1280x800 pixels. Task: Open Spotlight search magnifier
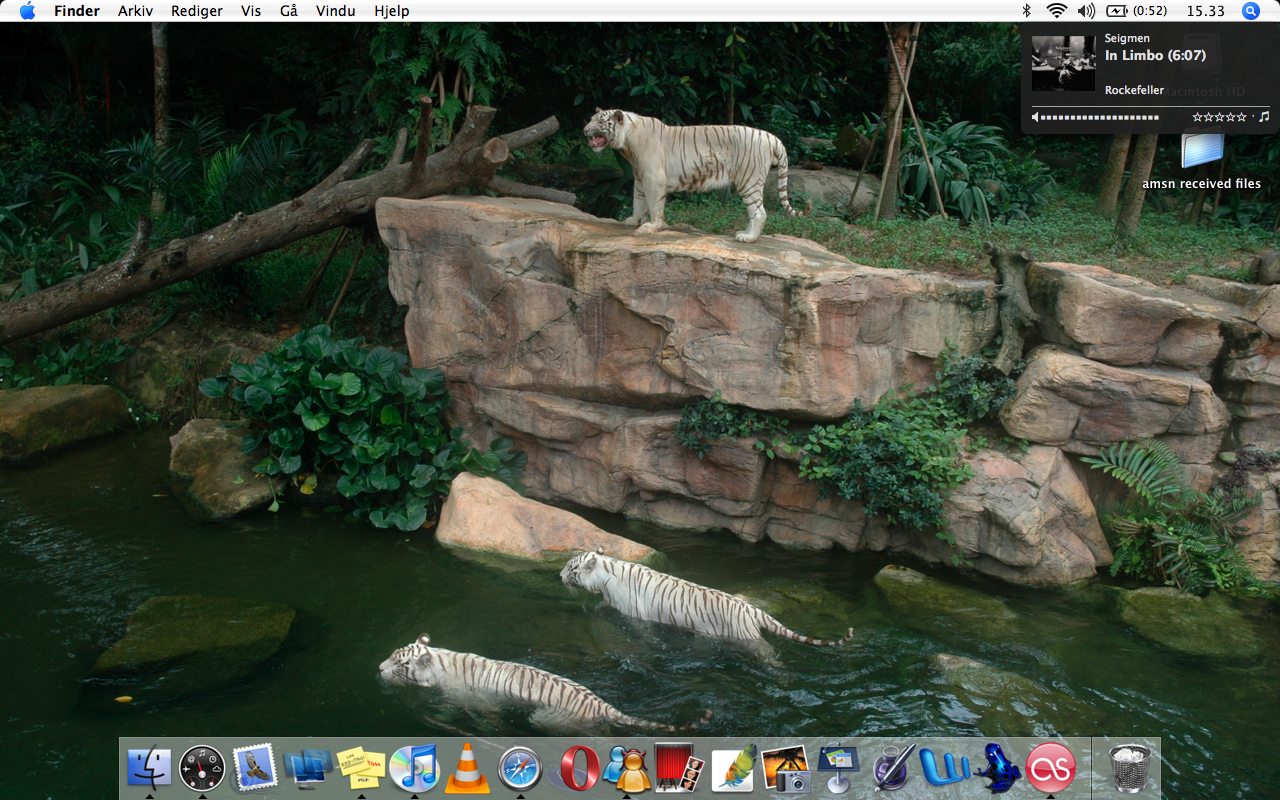click(x=1251, y=11)
